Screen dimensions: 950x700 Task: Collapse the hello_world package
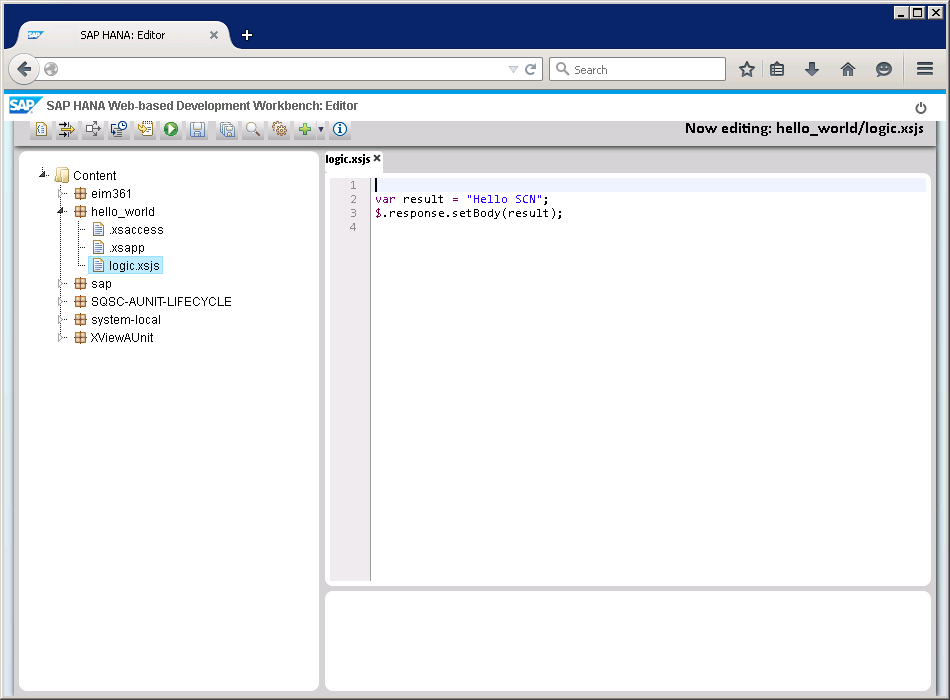pyautogui.click(x=61, y=211)
